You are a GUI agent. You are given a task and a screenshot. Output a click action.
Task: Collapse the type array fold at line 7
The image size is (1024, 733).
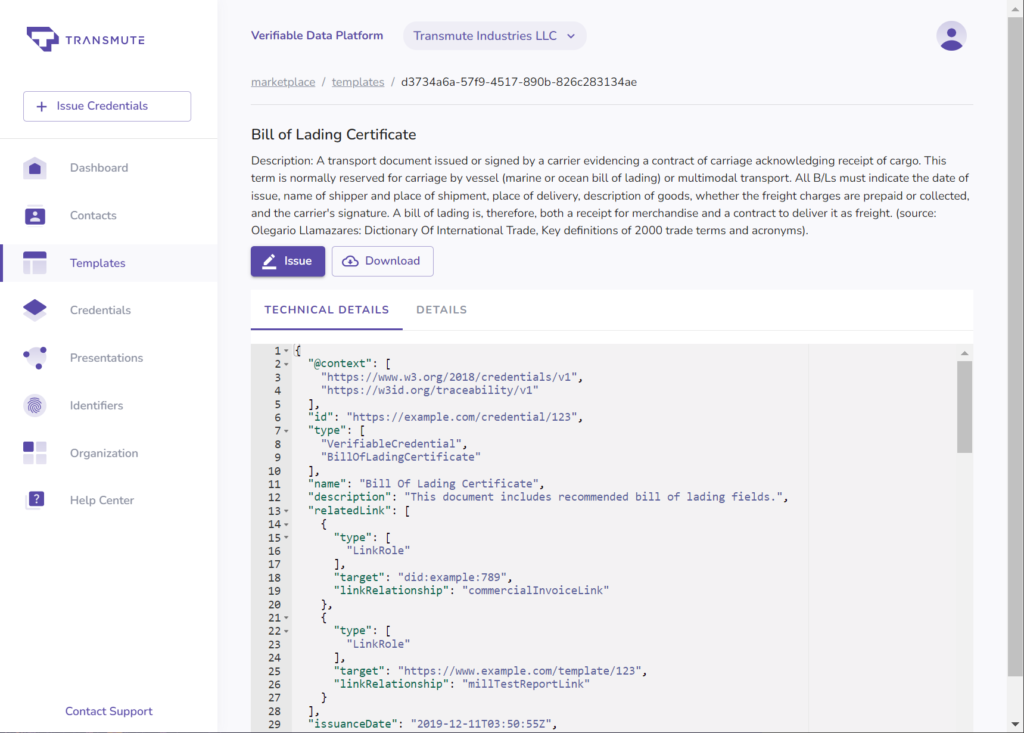286,431
